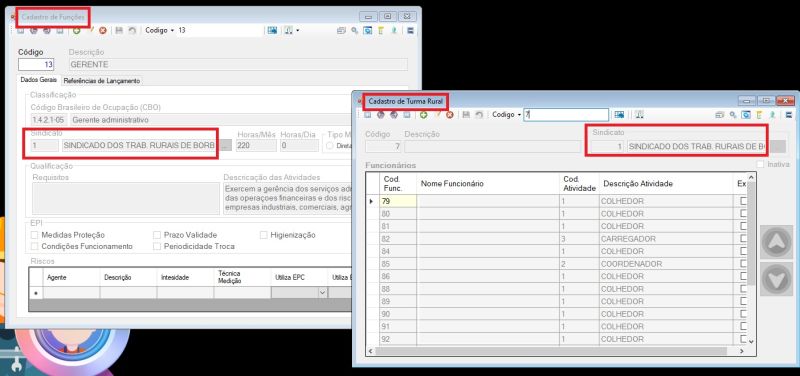Select the CARREGADOR activity cell
800x376 pixels.
coord(666,239)
